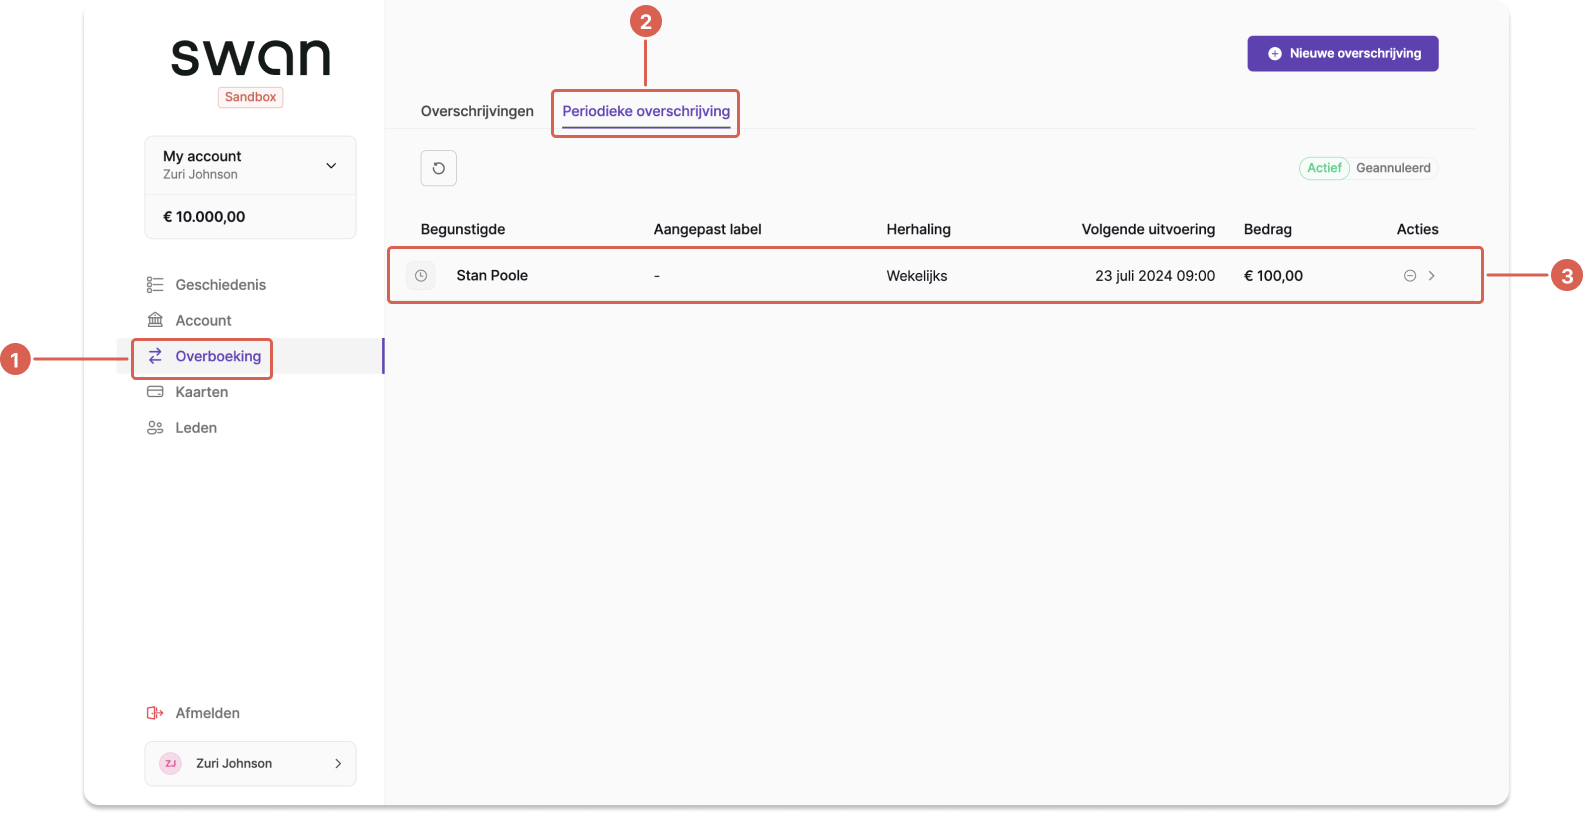Click the Nieuwe overschrijving button
The width and height of the screenshot is (1583, 813).
pyautogui.click(x=1342, y=54)
